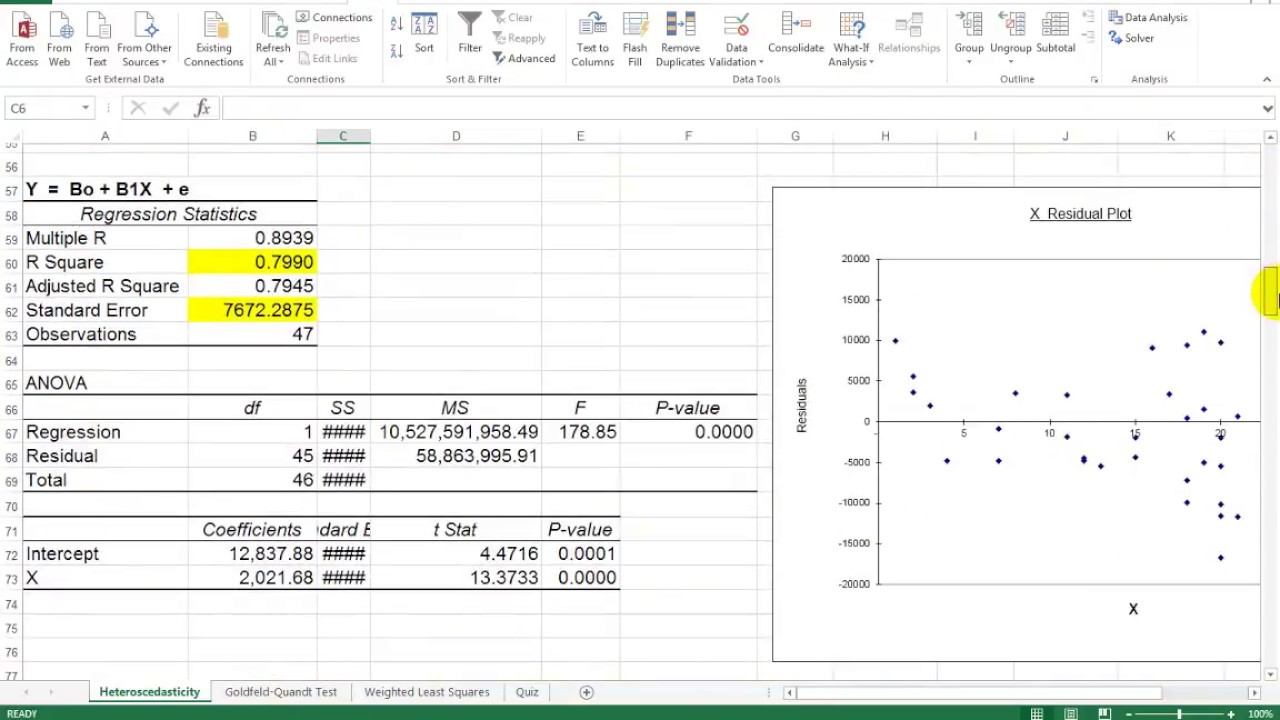This screenshot has height=720, width=1280.
Task: Open the Sort dialog
Action: click(424, 34)
